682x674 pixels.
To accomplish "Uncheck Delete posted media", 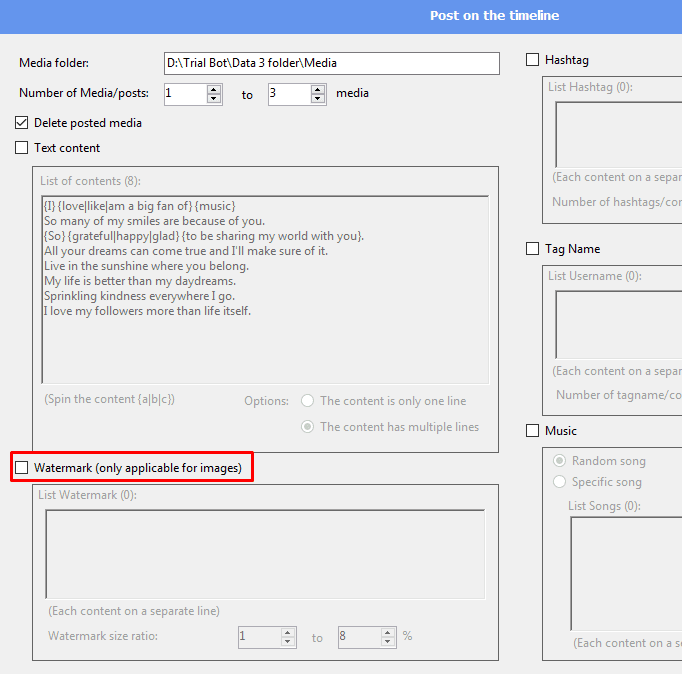I will 22,123.
